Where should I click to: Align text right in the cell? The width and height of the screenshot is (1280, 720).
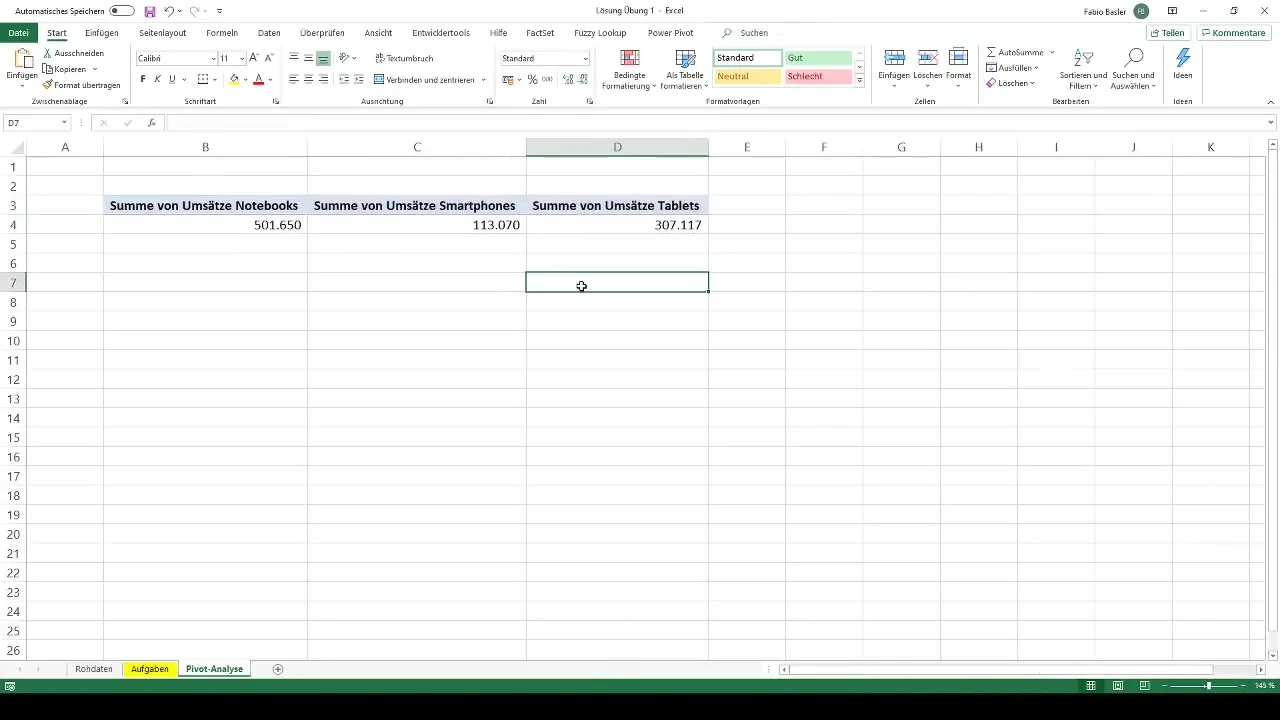pos(323,79)
